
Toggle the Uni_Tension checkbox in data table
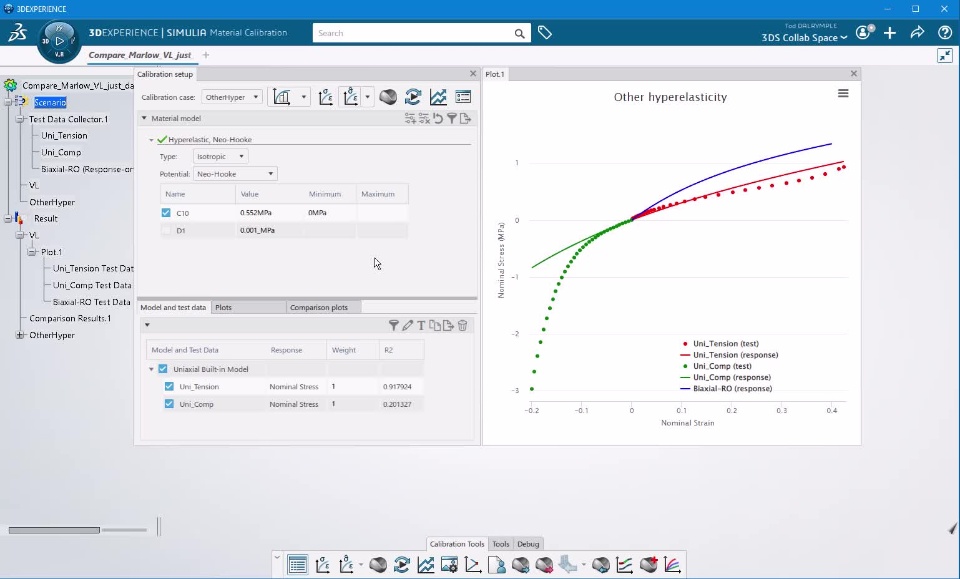point(169,386)
